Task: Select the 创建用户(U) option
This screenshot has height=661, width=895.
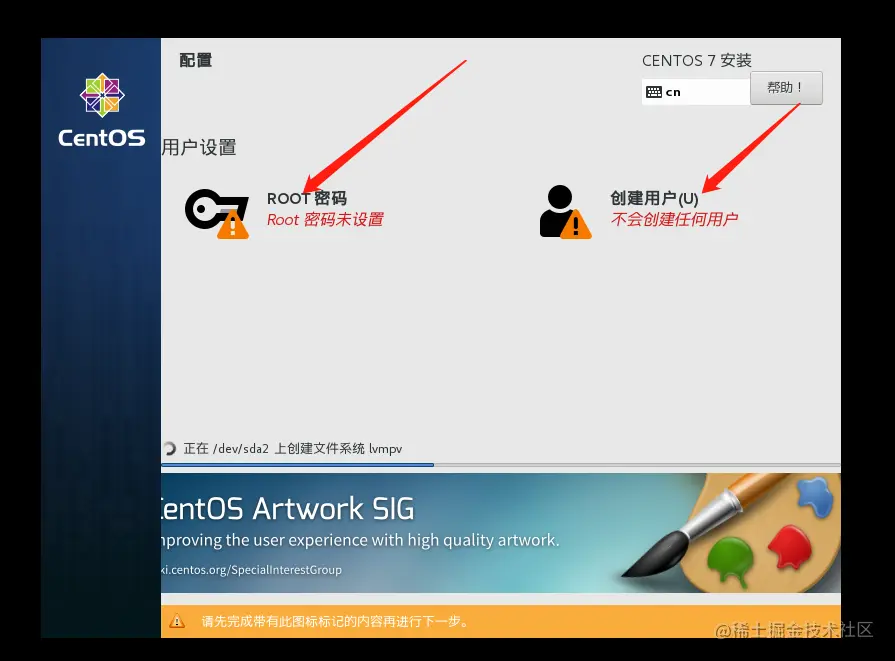Action: 657,197
